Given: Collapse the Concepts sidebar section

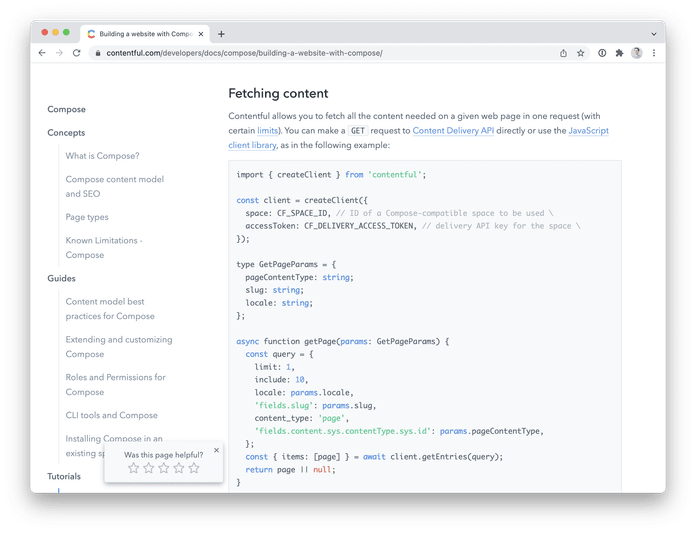Looking at the screenshot, I should tap(66, 132).
